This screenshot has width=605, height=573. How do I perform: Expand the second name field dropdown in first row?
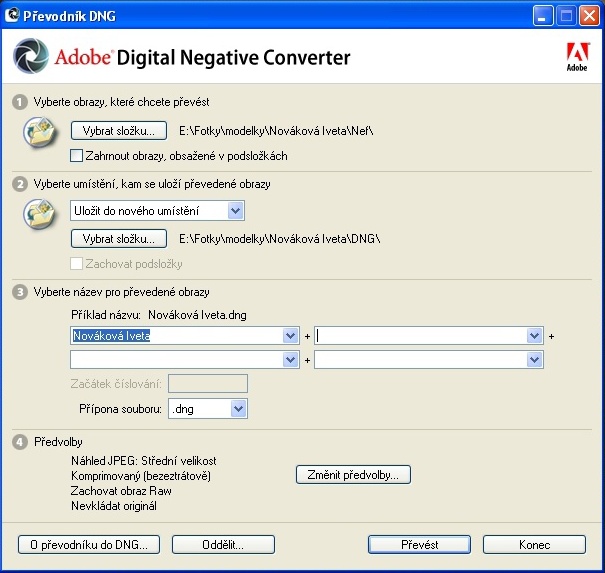534,336
